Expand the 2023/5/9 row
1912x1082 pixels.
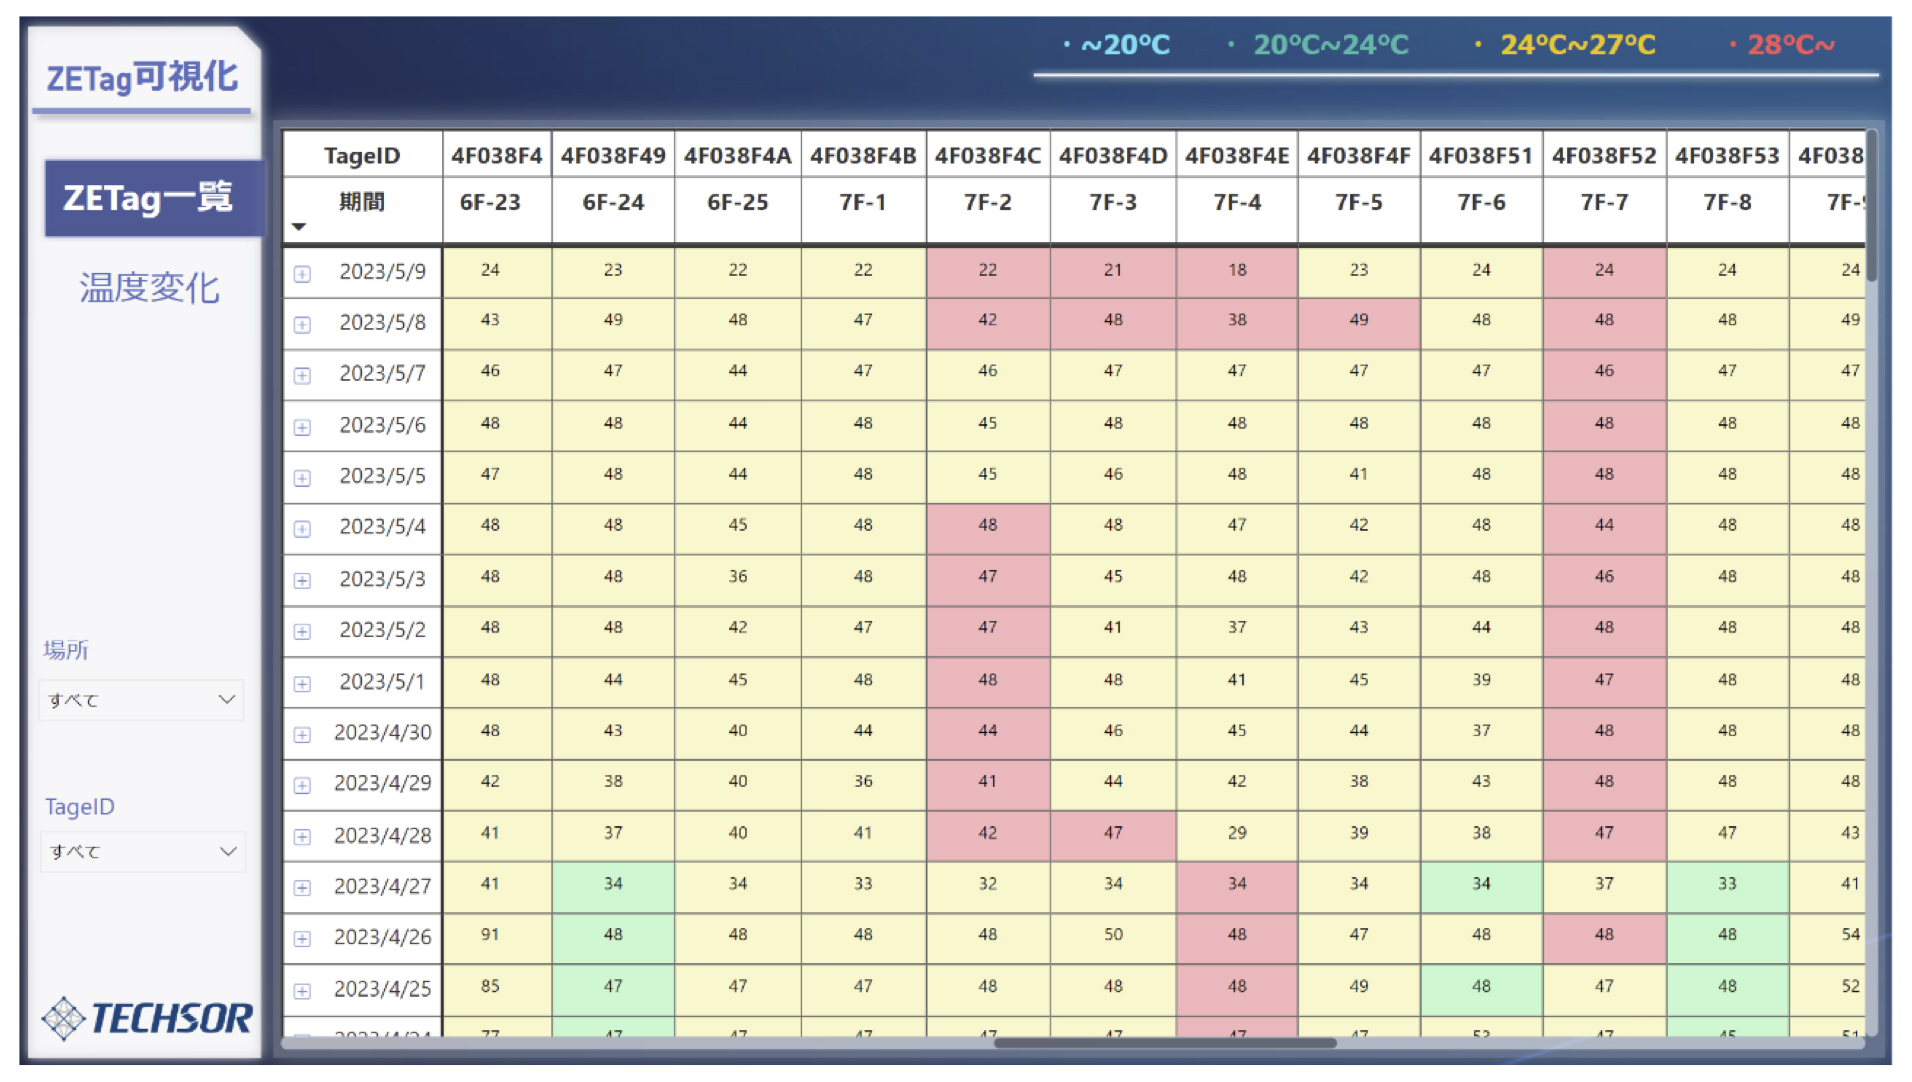point(302,274)
